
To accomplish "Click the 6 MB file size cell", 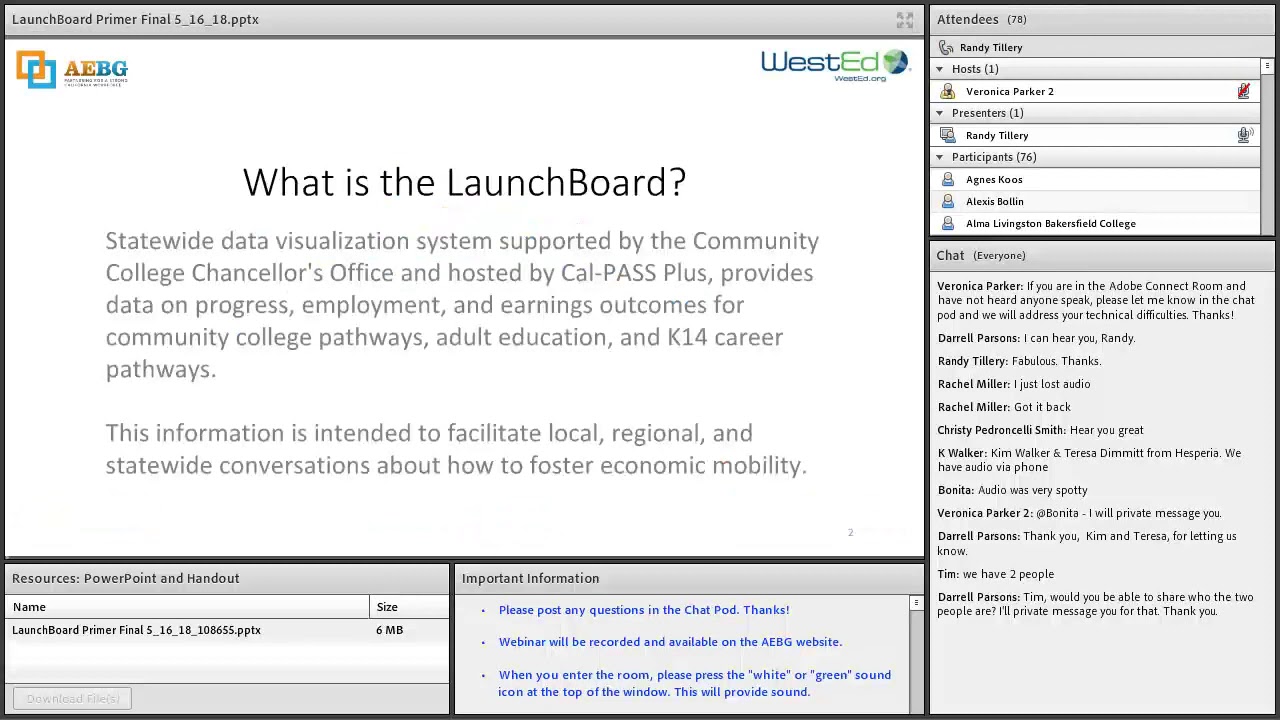I will coord(389,630).
